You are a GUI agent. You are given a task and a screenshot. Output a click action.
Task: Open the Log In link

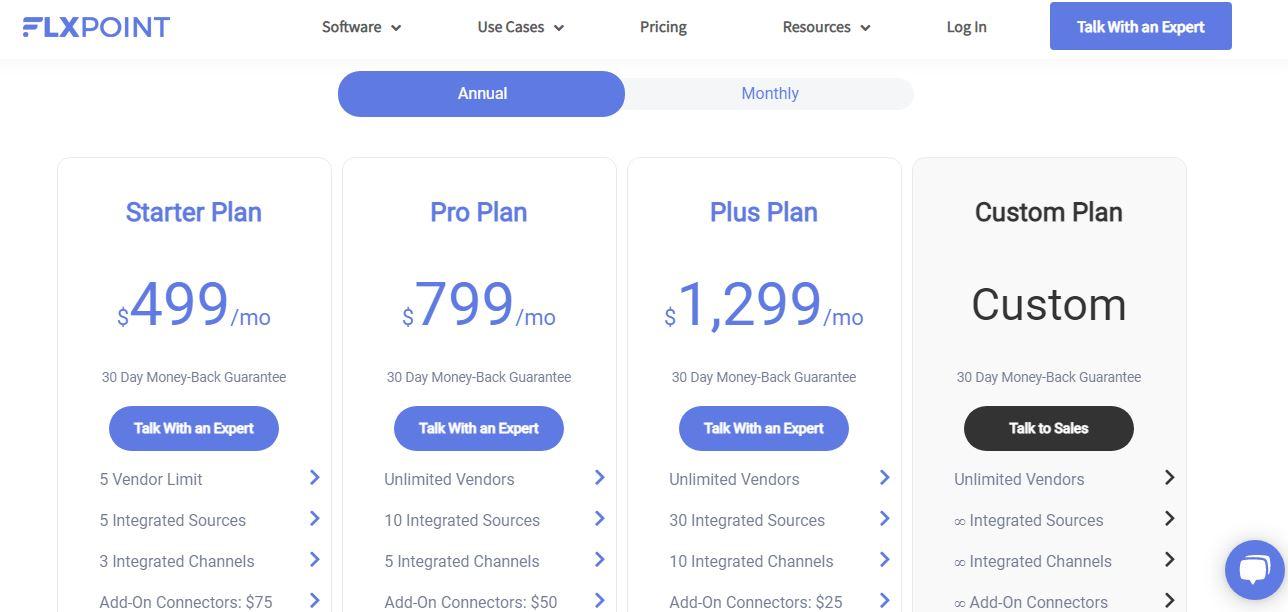966,27
